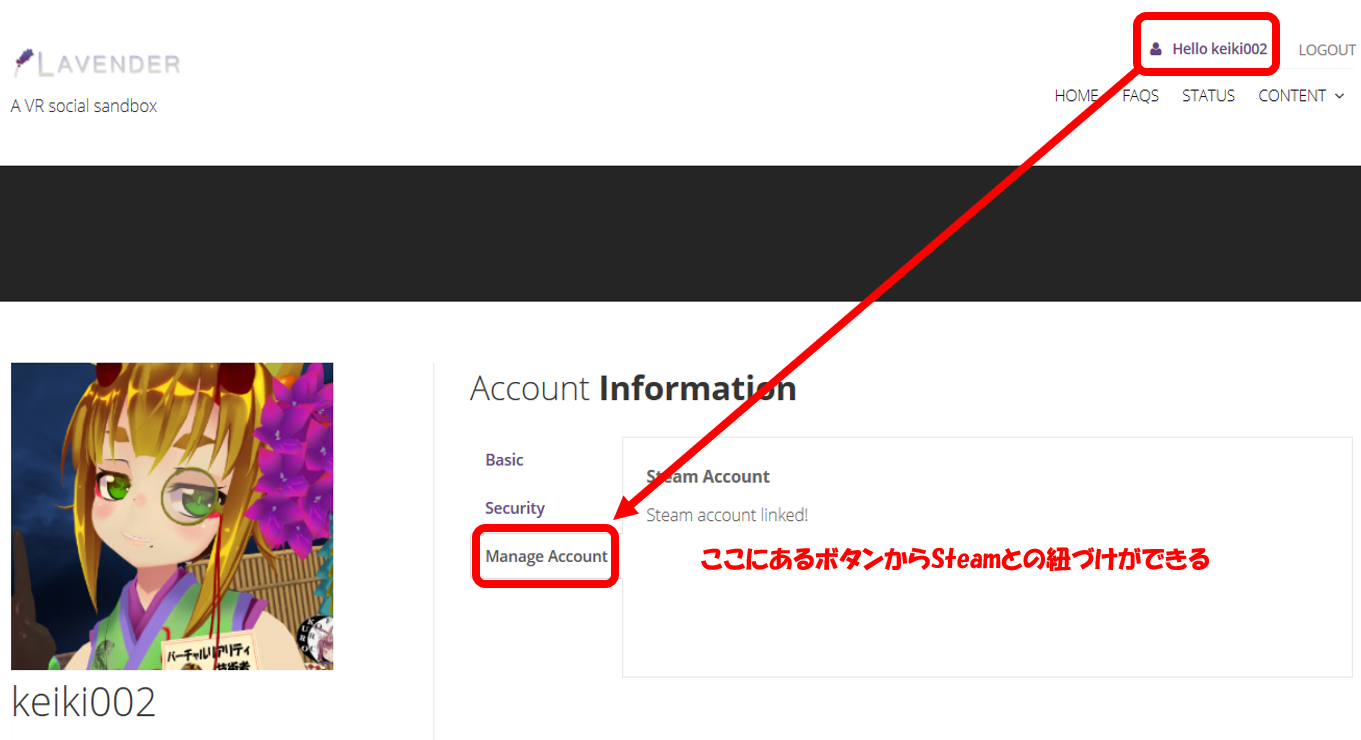Click the Steam Account heading

pos(708,477)
